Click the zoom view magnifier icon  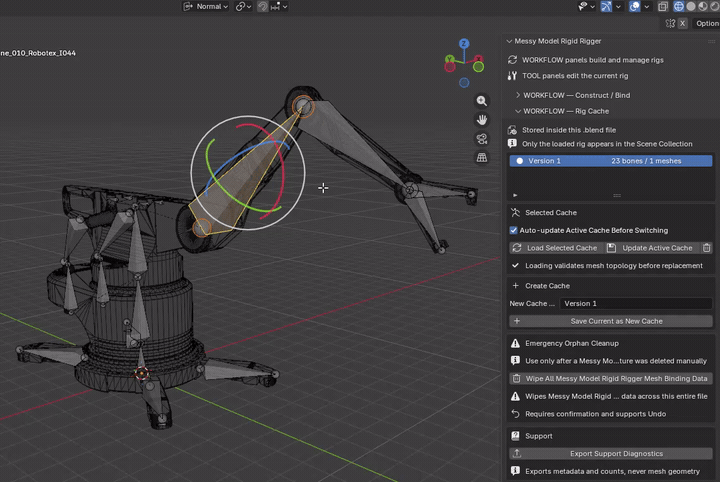[481, 101]
